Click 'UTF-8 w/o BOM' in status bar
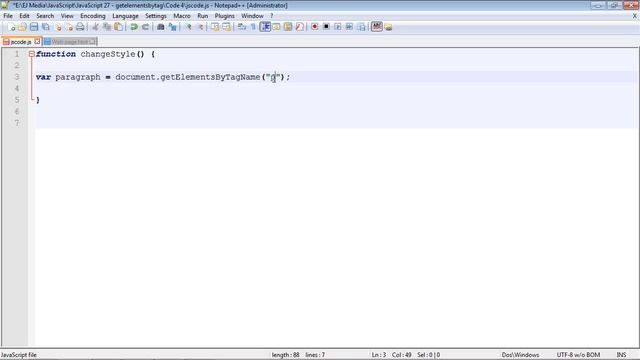The image size is (640, 360). coord(578,355)
